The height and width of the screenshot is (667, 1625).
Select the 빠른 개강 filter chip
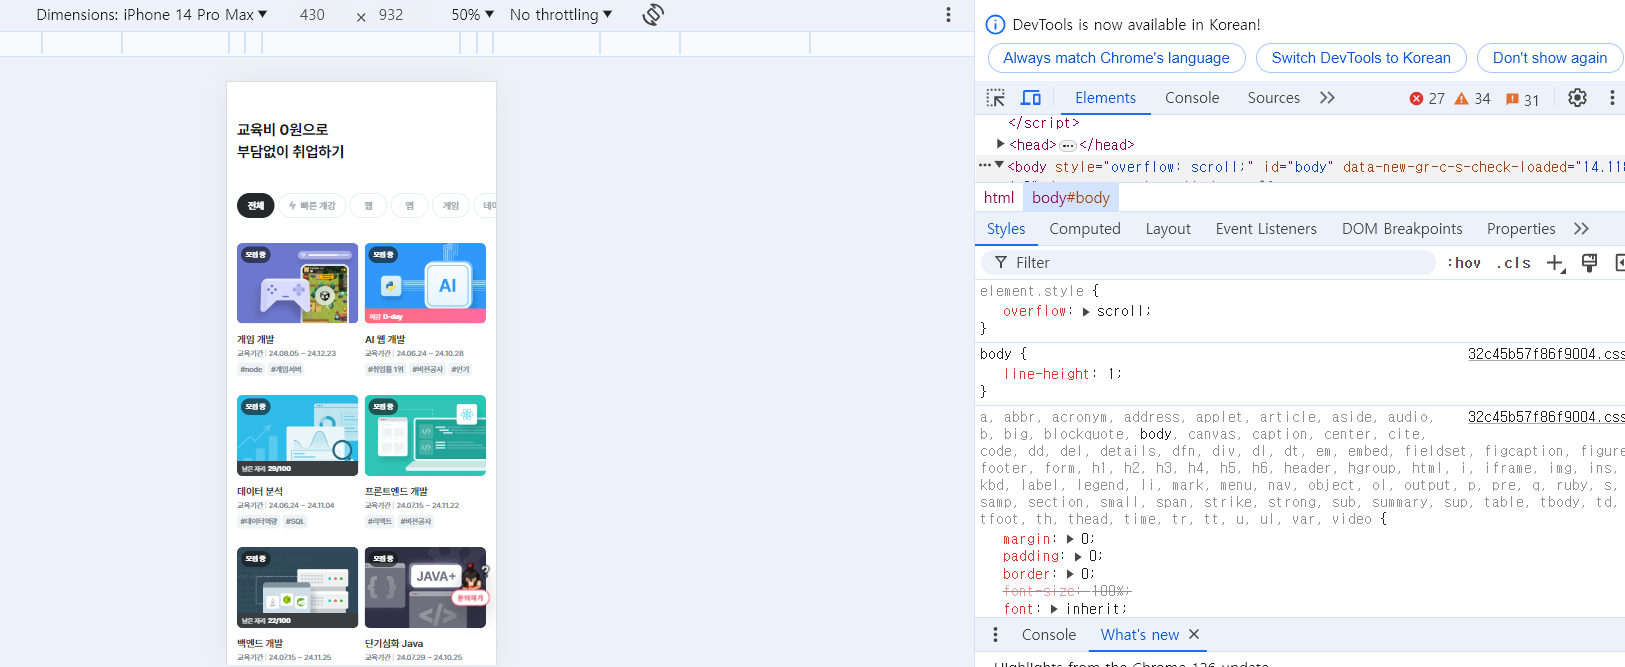[x=312, y=205]
